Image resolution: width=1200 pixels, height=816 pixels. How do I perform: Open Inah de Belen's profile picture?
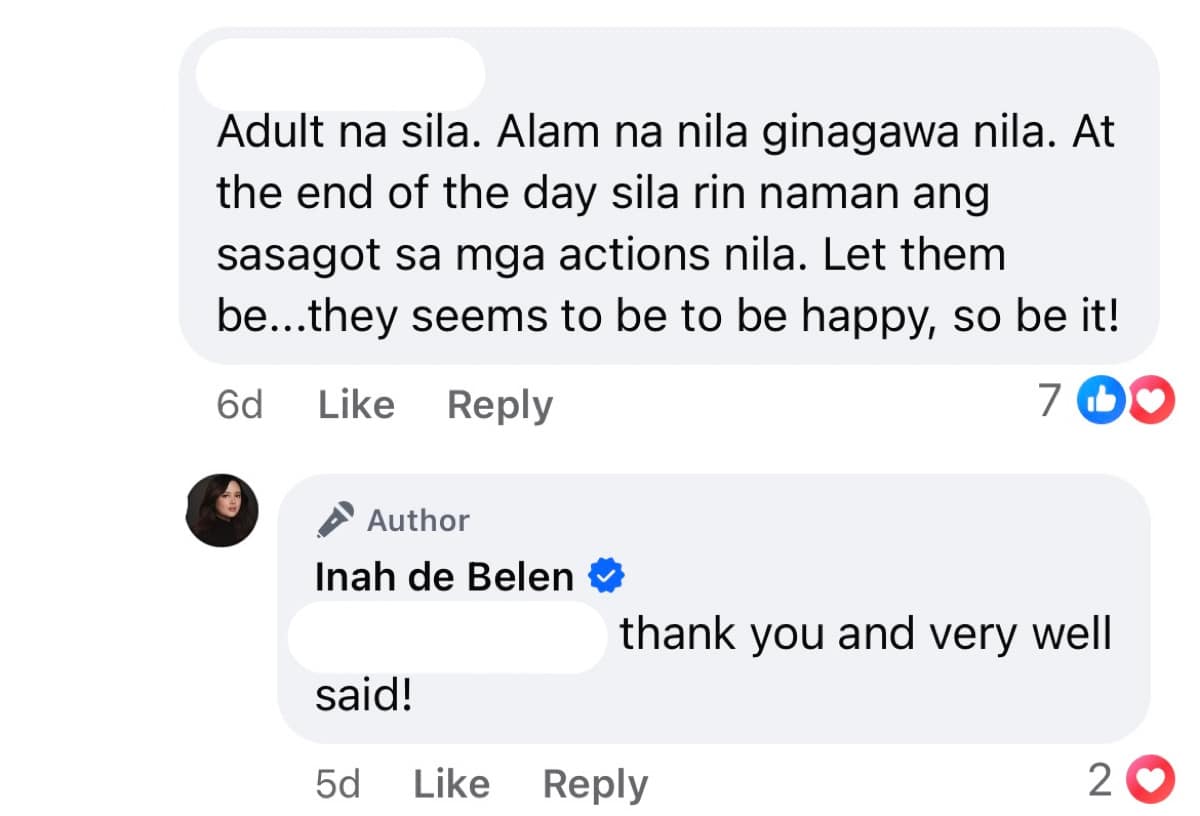point(222,509)
